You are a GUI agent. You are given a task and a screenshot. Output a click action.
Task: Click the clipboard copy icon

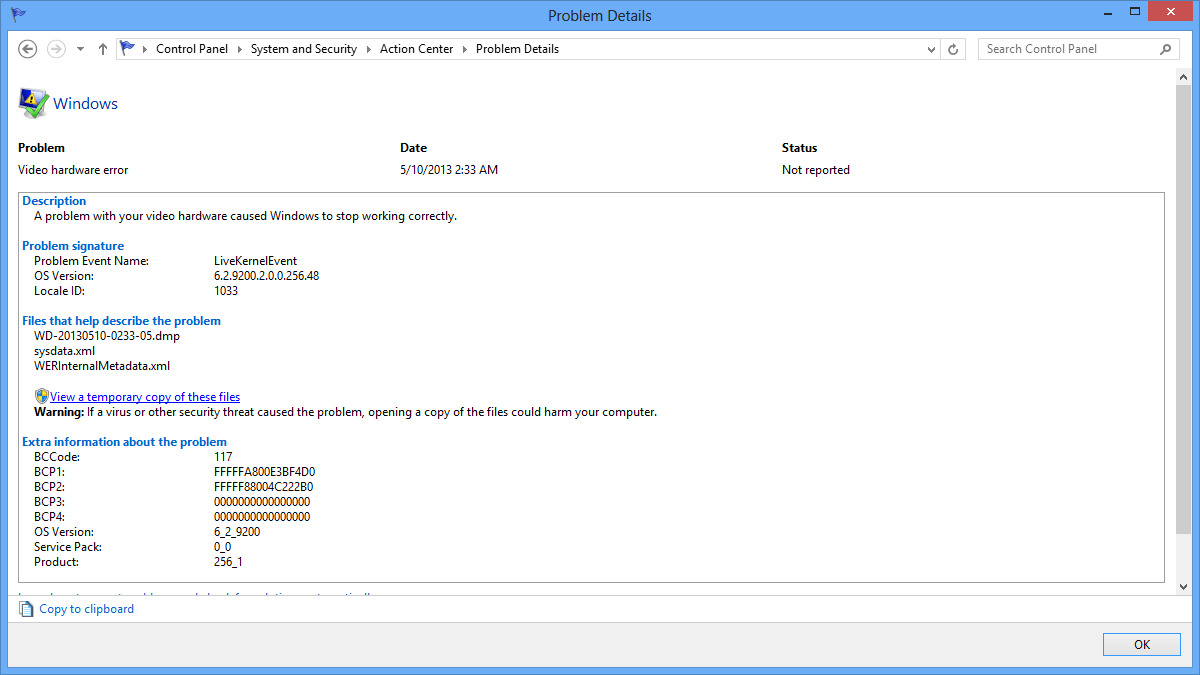(x=27, y=609)
